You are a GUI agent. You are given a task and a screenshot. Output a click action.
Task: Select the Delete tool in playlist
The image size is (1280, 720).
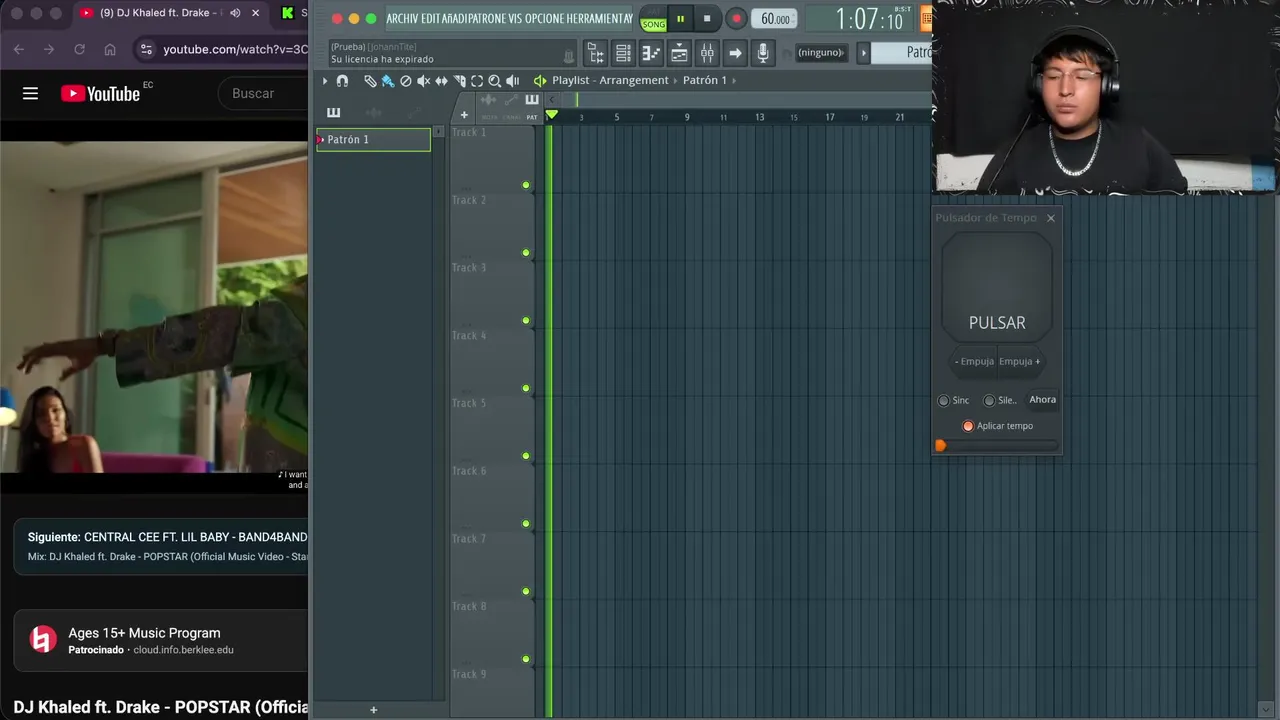pyautogui.click(x=406, y=81)
